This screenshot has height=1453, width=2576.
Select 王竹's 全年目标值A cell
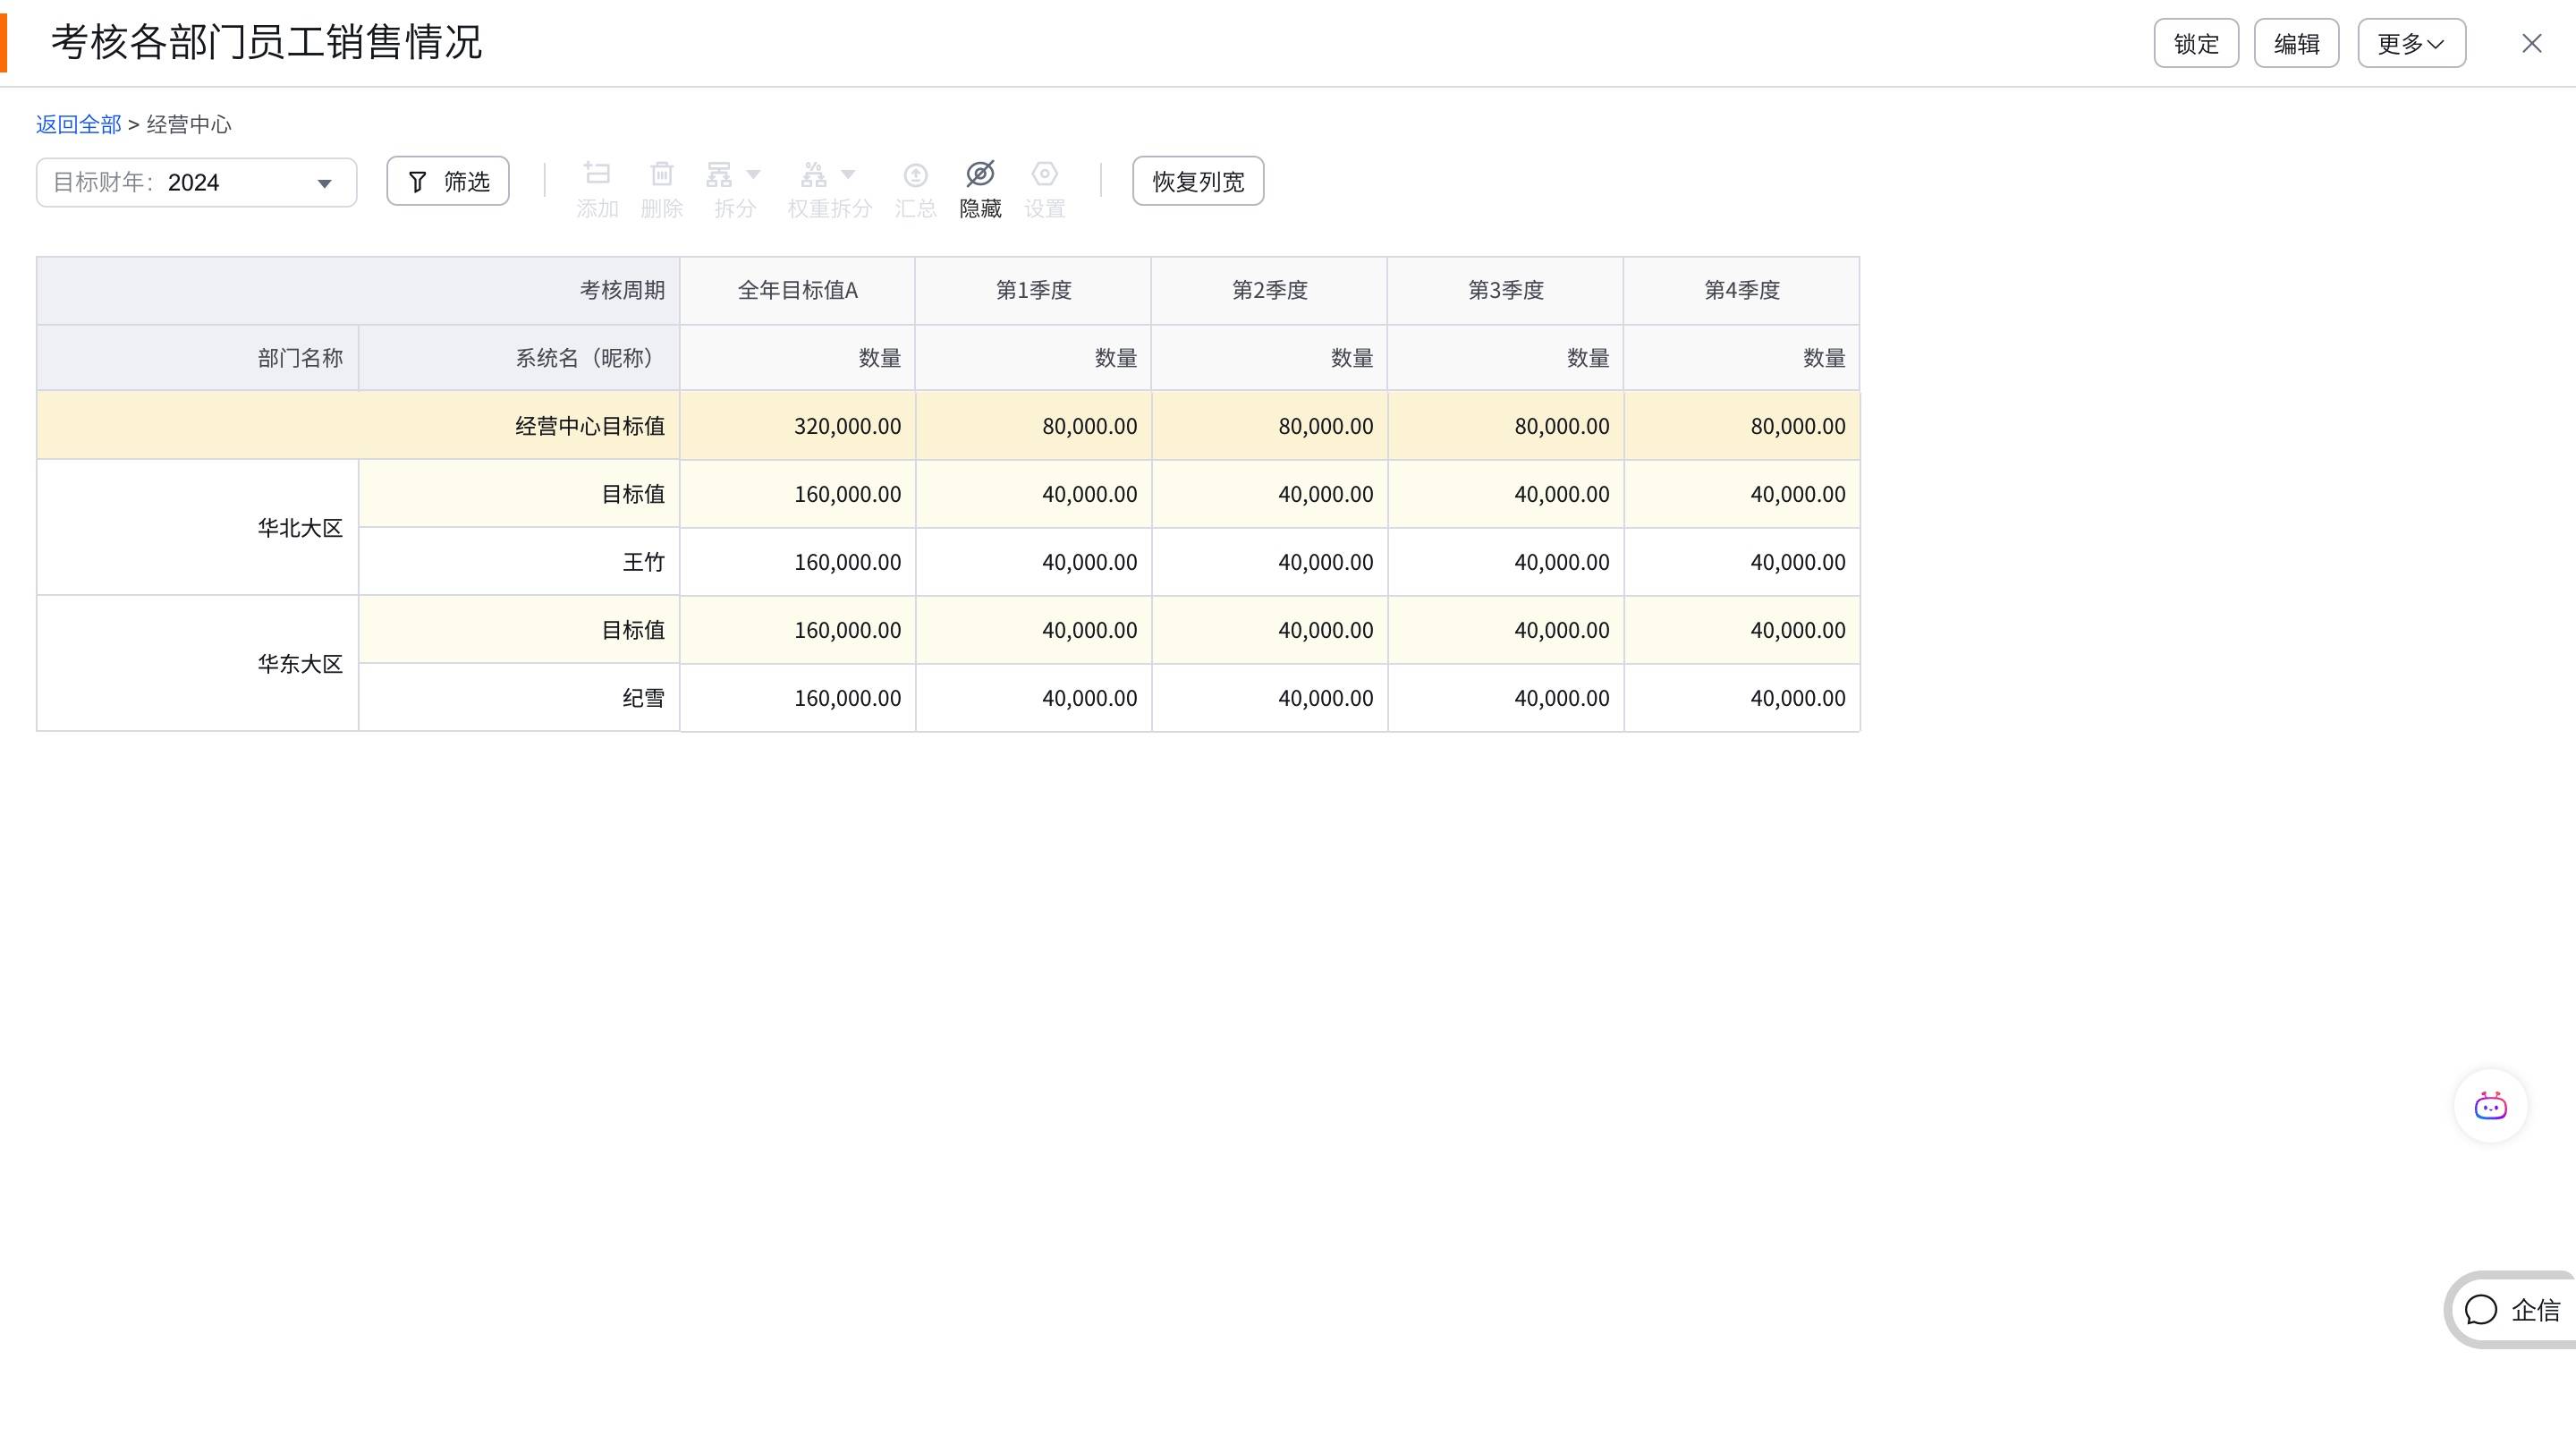798,562
